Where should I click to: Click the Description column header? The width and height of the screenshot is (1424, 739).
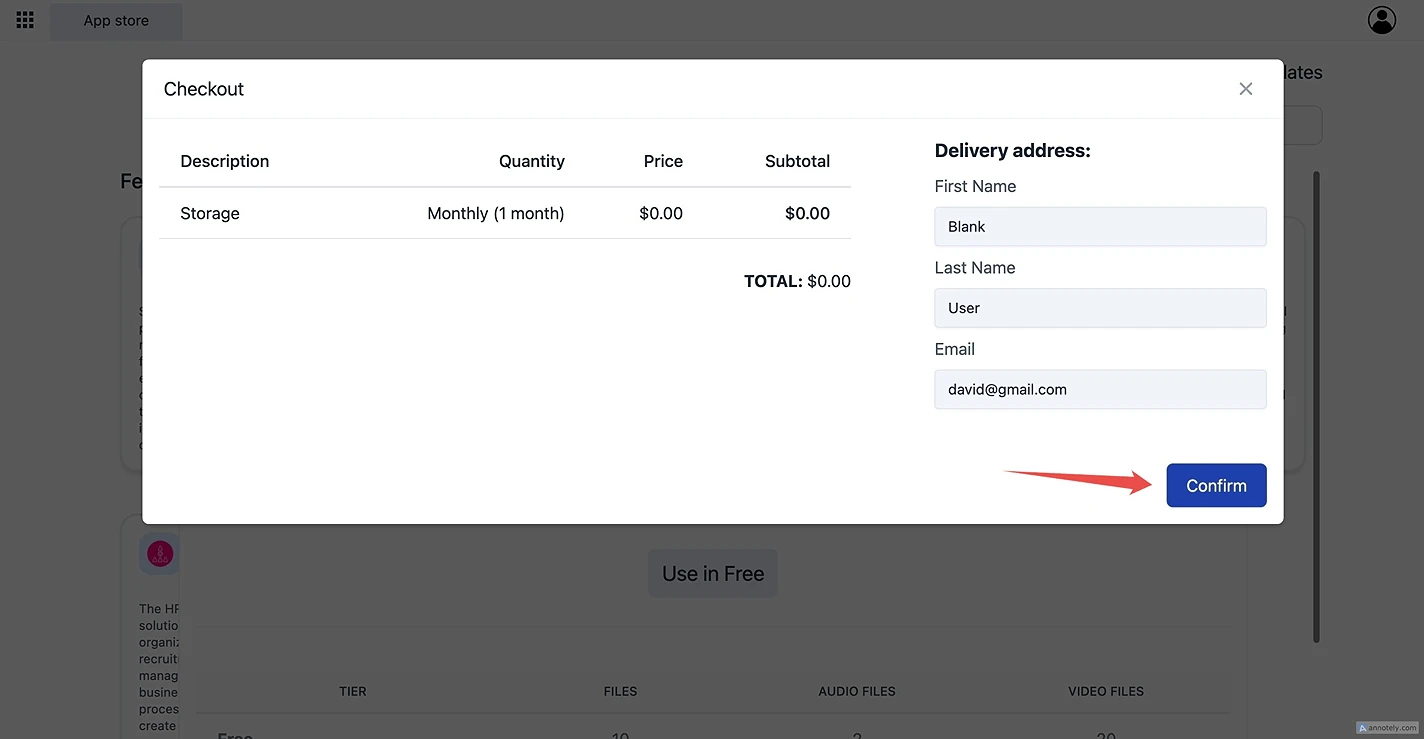tap(224, 161)
